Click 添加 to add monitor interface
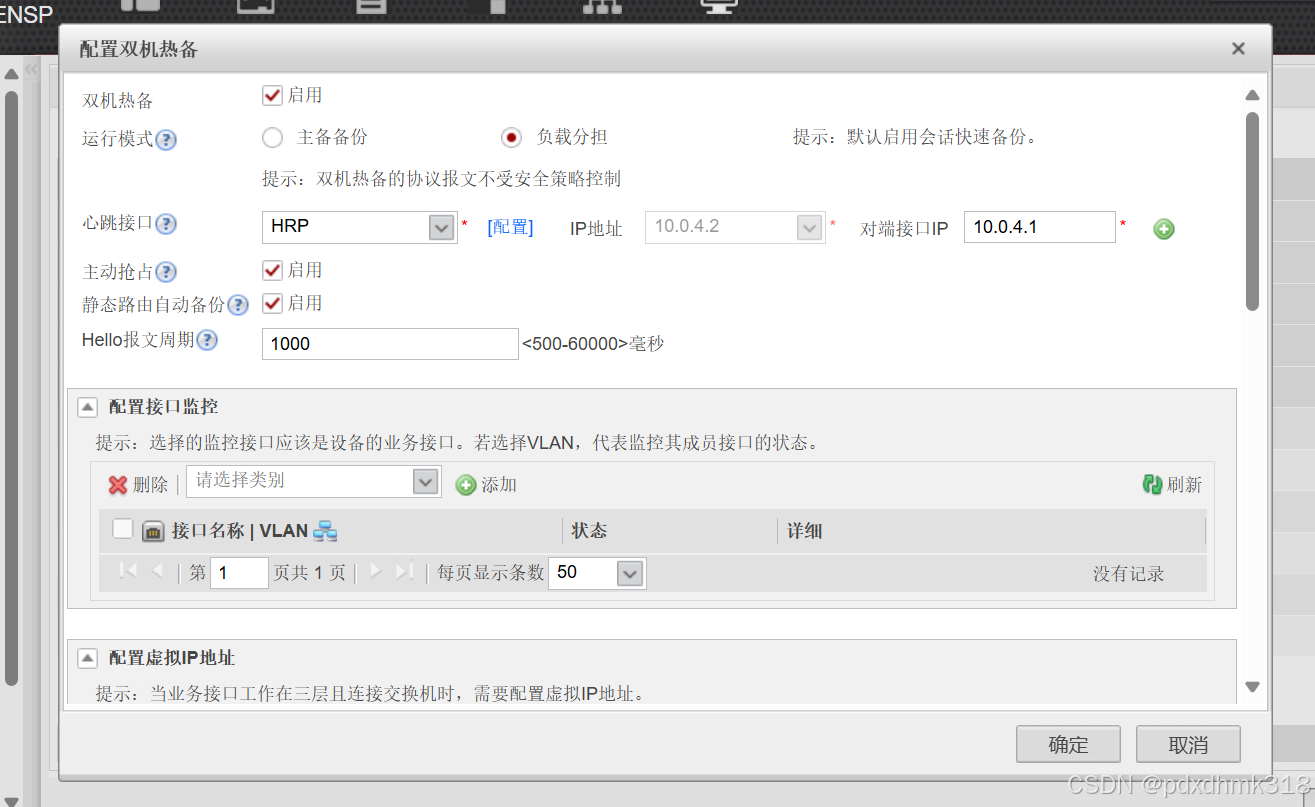The image size is (1315, 807). [x=486, y=485]
